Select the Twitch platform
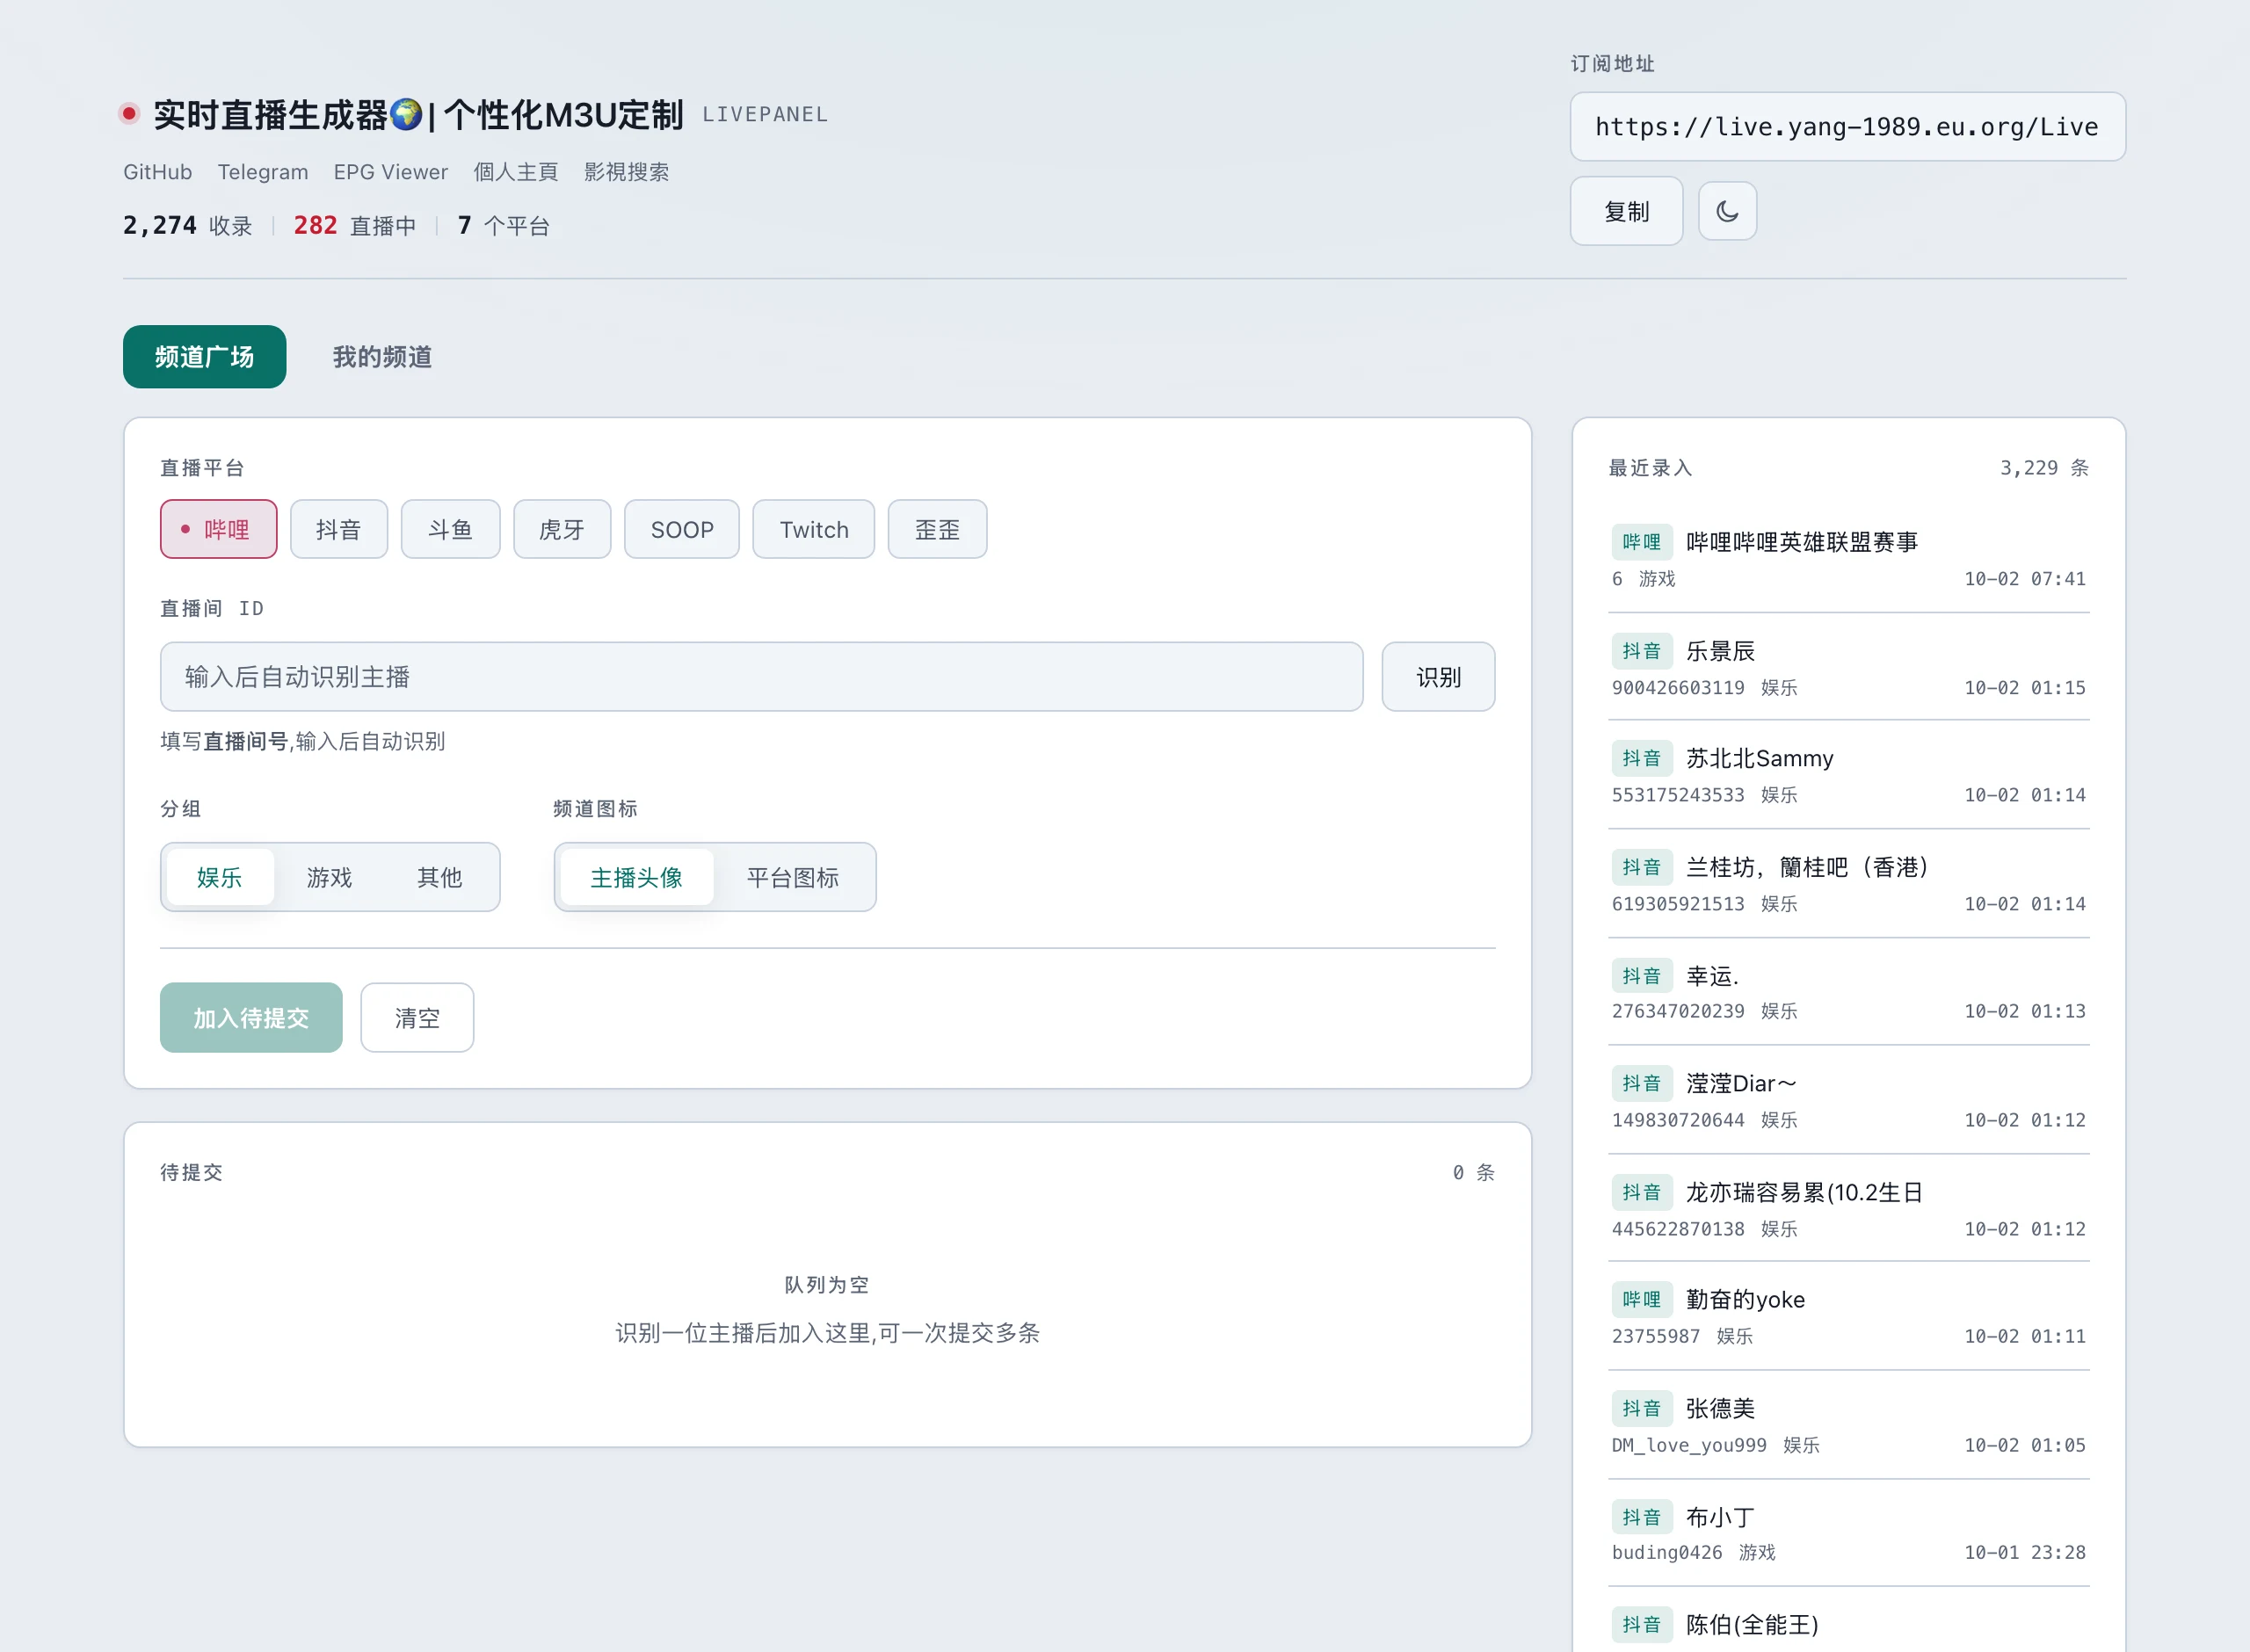 coord(813,529)
